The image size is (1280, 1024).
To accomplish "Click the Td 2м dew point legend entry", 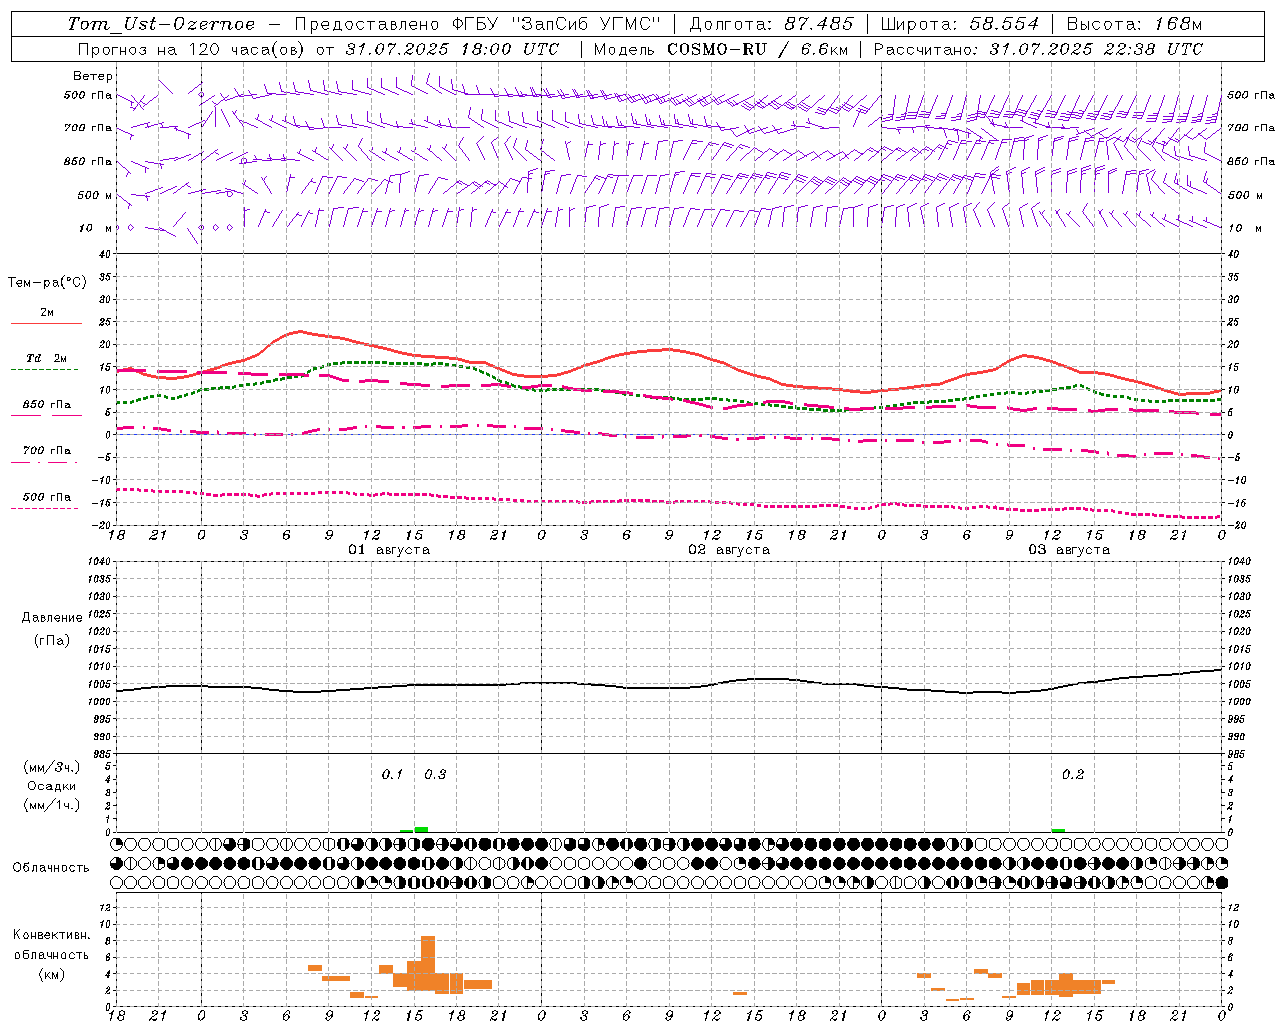I will pyautogui.click(x=47, y=358).
